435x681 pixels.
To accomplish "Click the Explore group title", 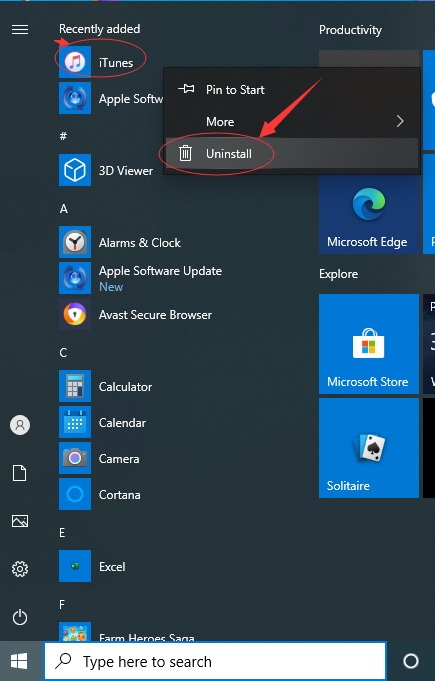I will tap(339, 274).
